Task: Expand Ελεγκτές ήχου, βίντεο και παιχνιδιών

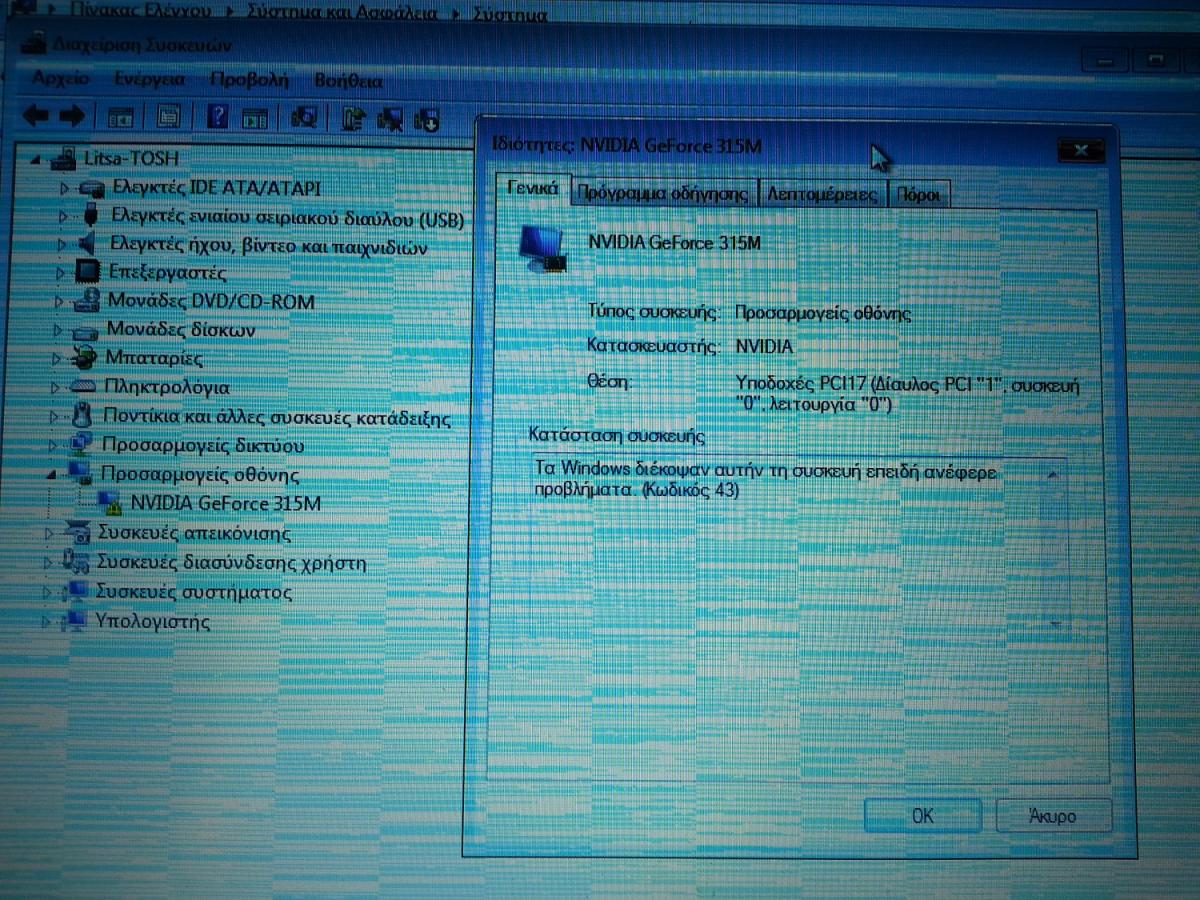Action: 63,245
